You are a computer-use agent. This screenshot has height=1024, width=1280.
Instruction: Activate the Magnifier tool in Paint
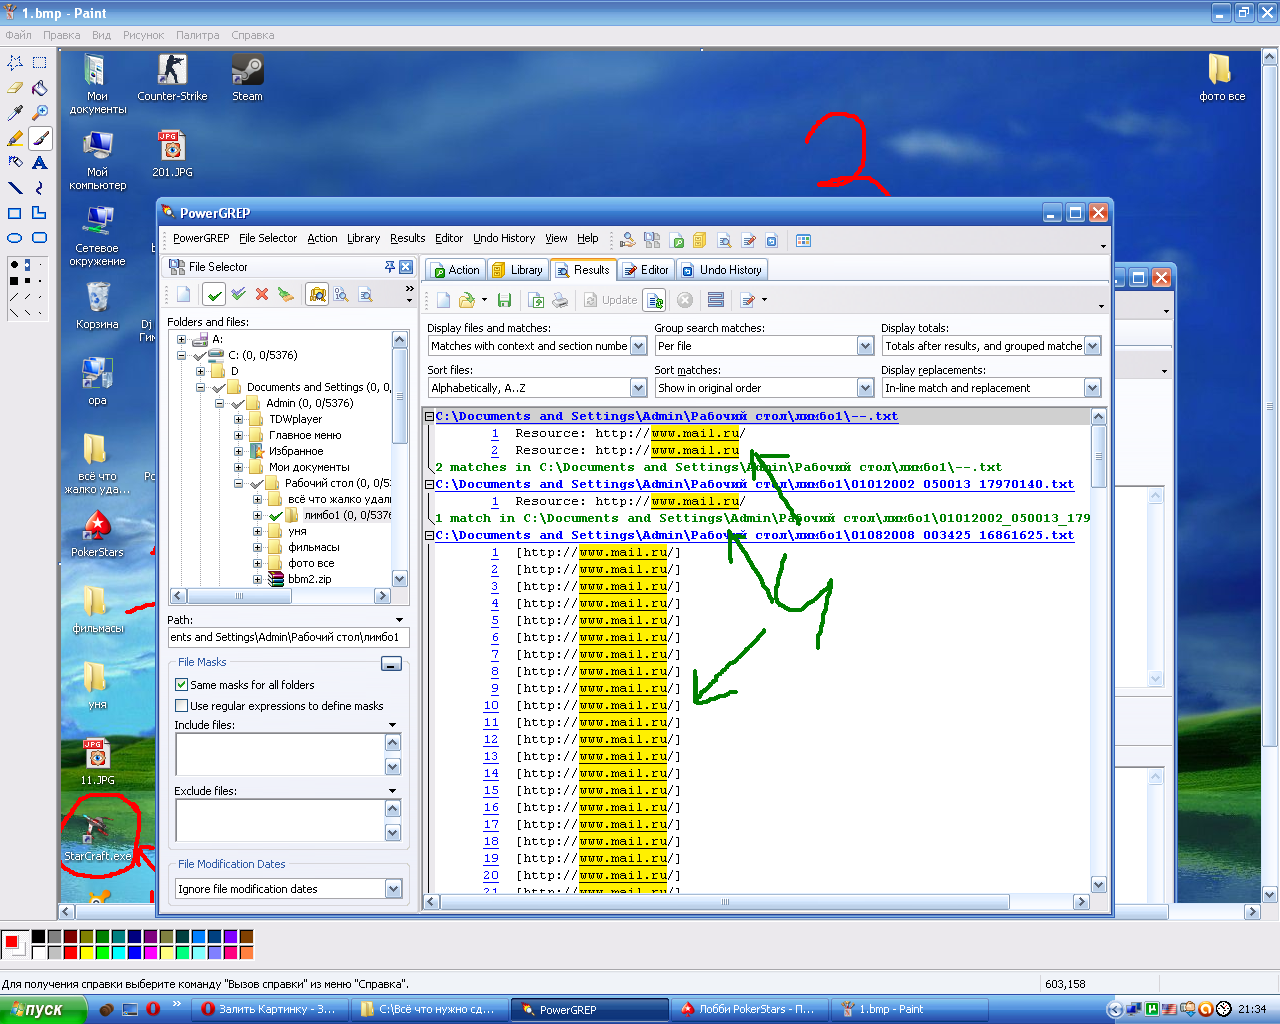coord(40,112)
